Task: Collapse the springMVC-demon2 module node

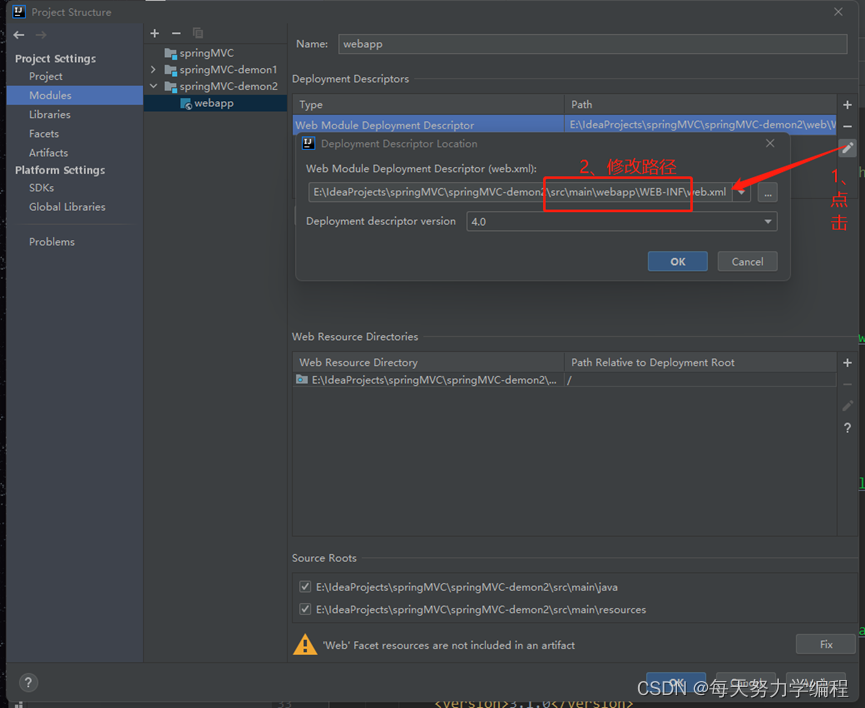Action: tap(153, 86)
